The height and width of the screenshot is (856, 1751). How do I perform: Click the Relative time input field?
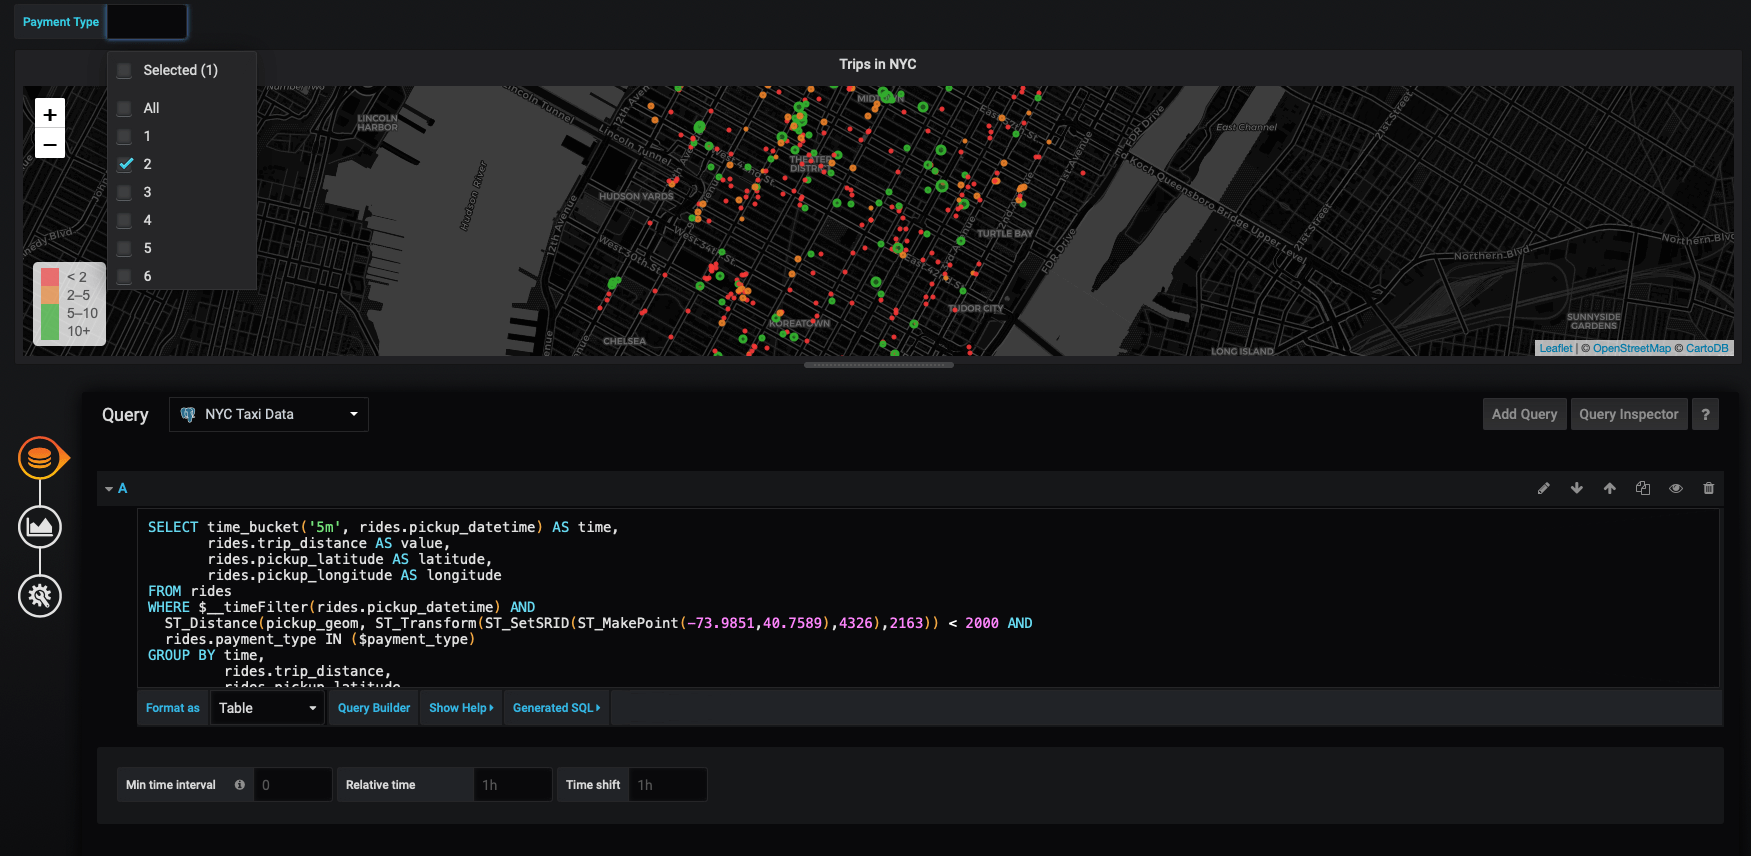513,785
